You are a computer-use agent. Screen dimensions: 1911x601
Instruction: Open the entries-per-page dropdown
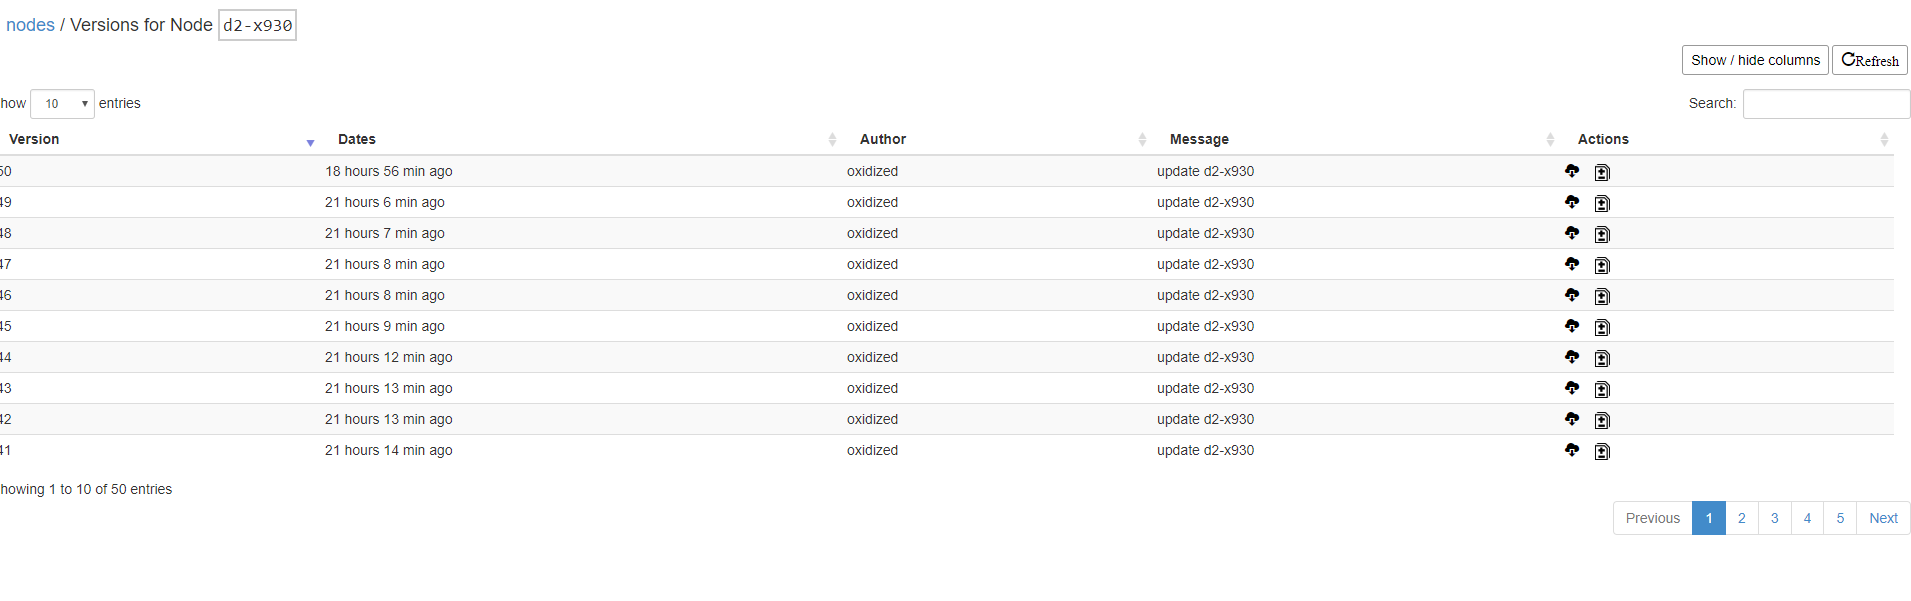[62, 103]
